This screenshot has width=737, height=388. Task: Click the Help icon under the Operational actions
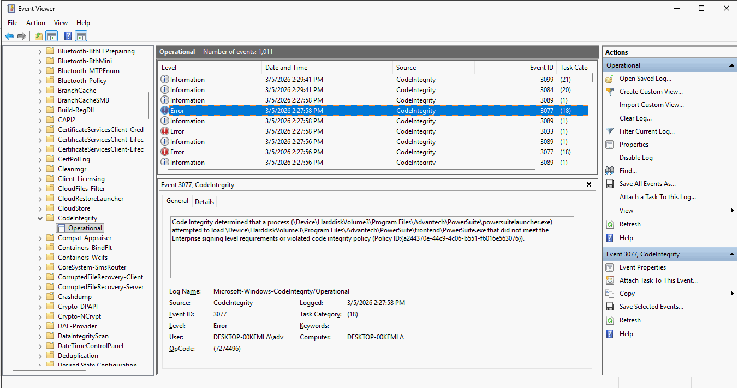pyautogui.click(x=610, y=238)
